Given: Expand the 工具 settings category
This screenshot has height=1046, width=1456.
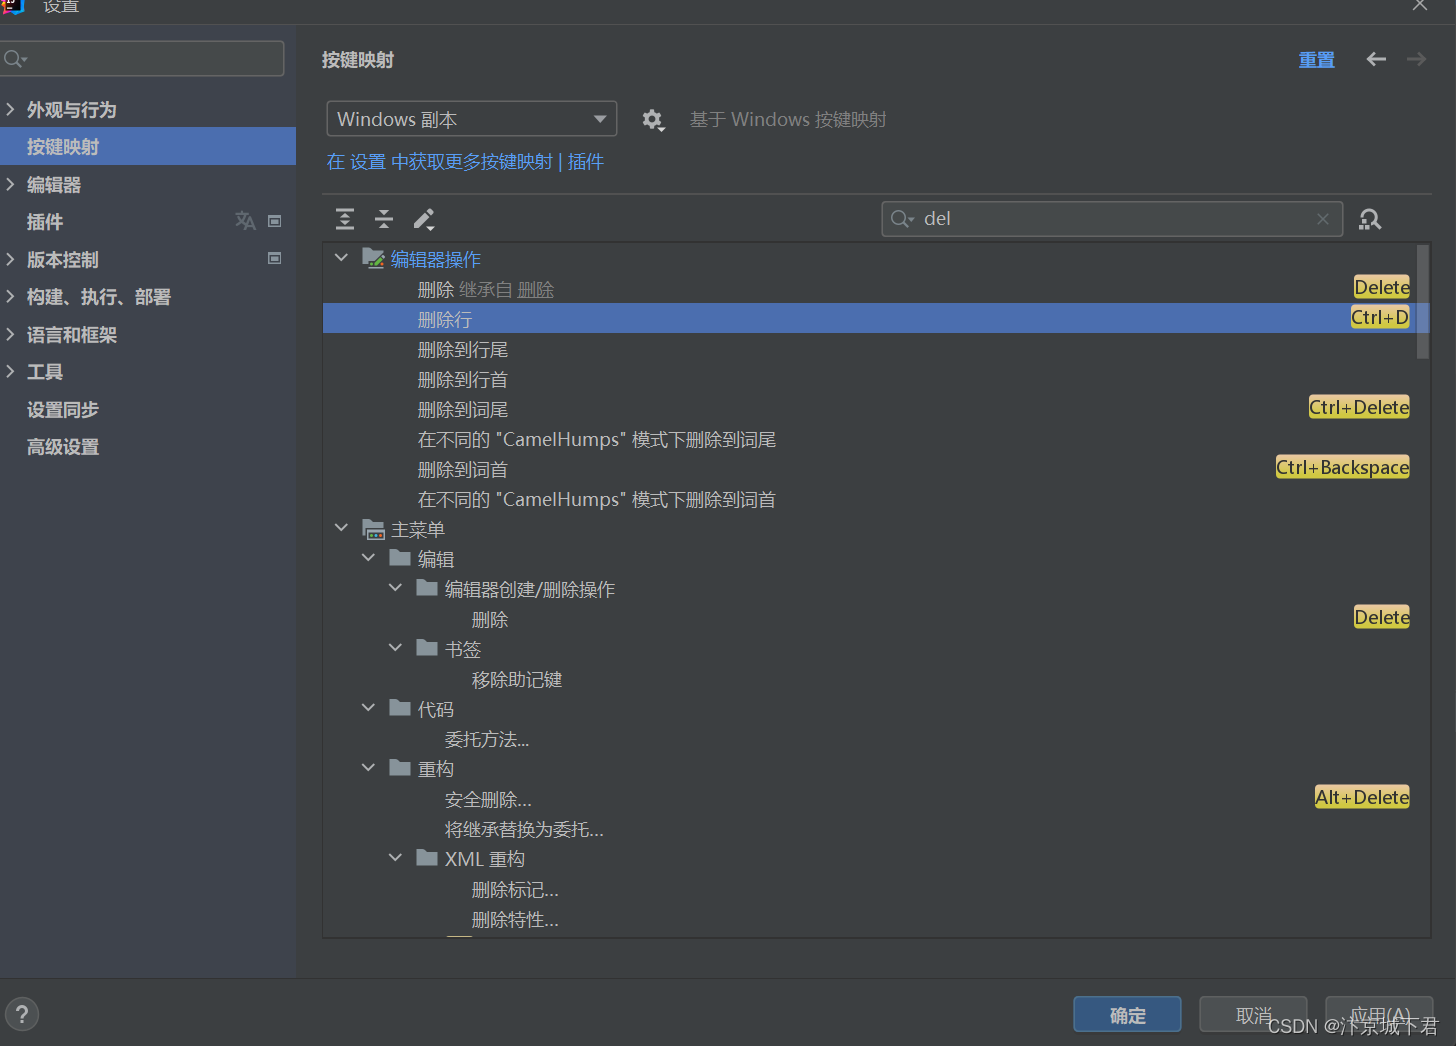Looking at the screenshot, I should tap(10, 371).
